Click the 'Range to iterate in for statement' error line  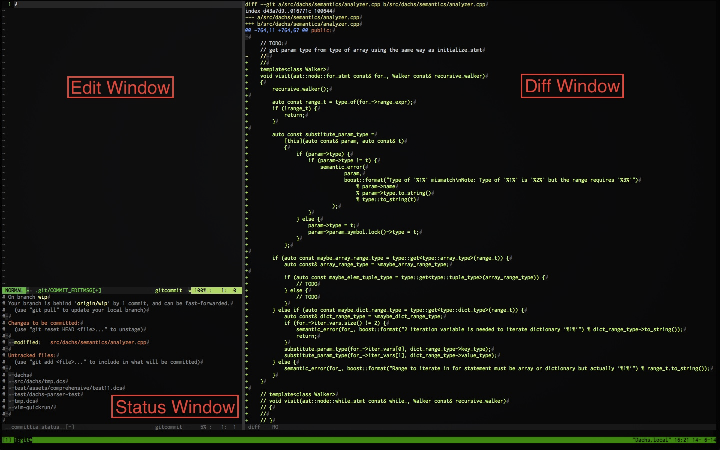pos(499,368)
